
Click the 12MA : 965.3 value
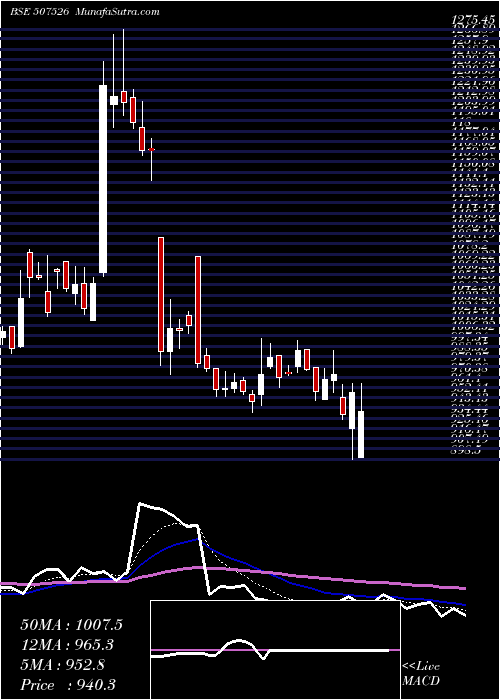point(67,645)
